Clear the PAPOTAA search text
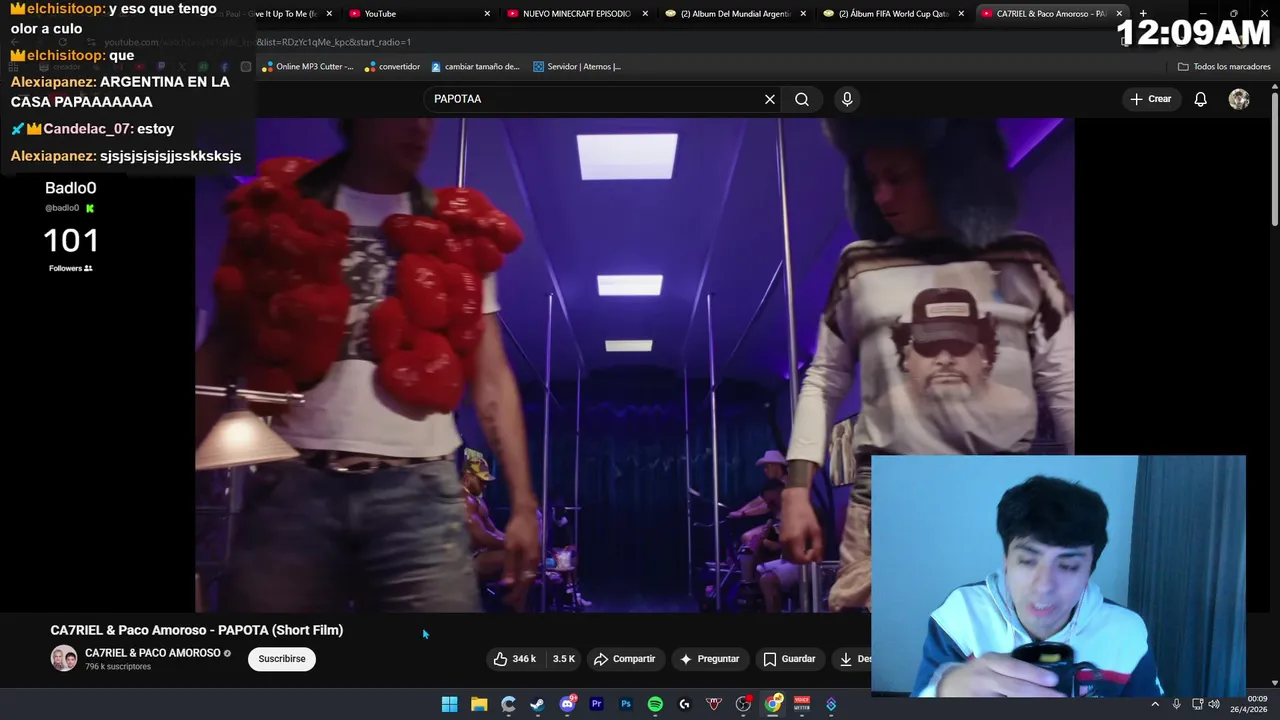Screen dimensions: 1280x720 [x=770, y=99]
